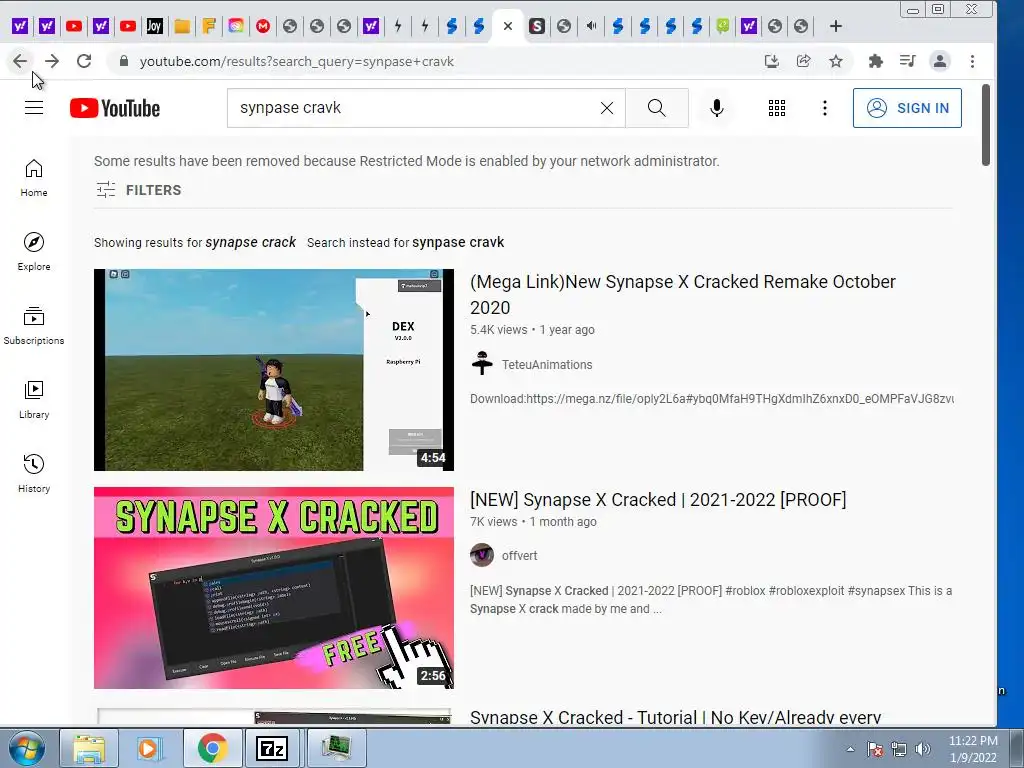This screenshot has width=1024, height=768.
Task: Open title "(Mega Link)New Synapse X Cracked Remake"
Action: (682, 295)
